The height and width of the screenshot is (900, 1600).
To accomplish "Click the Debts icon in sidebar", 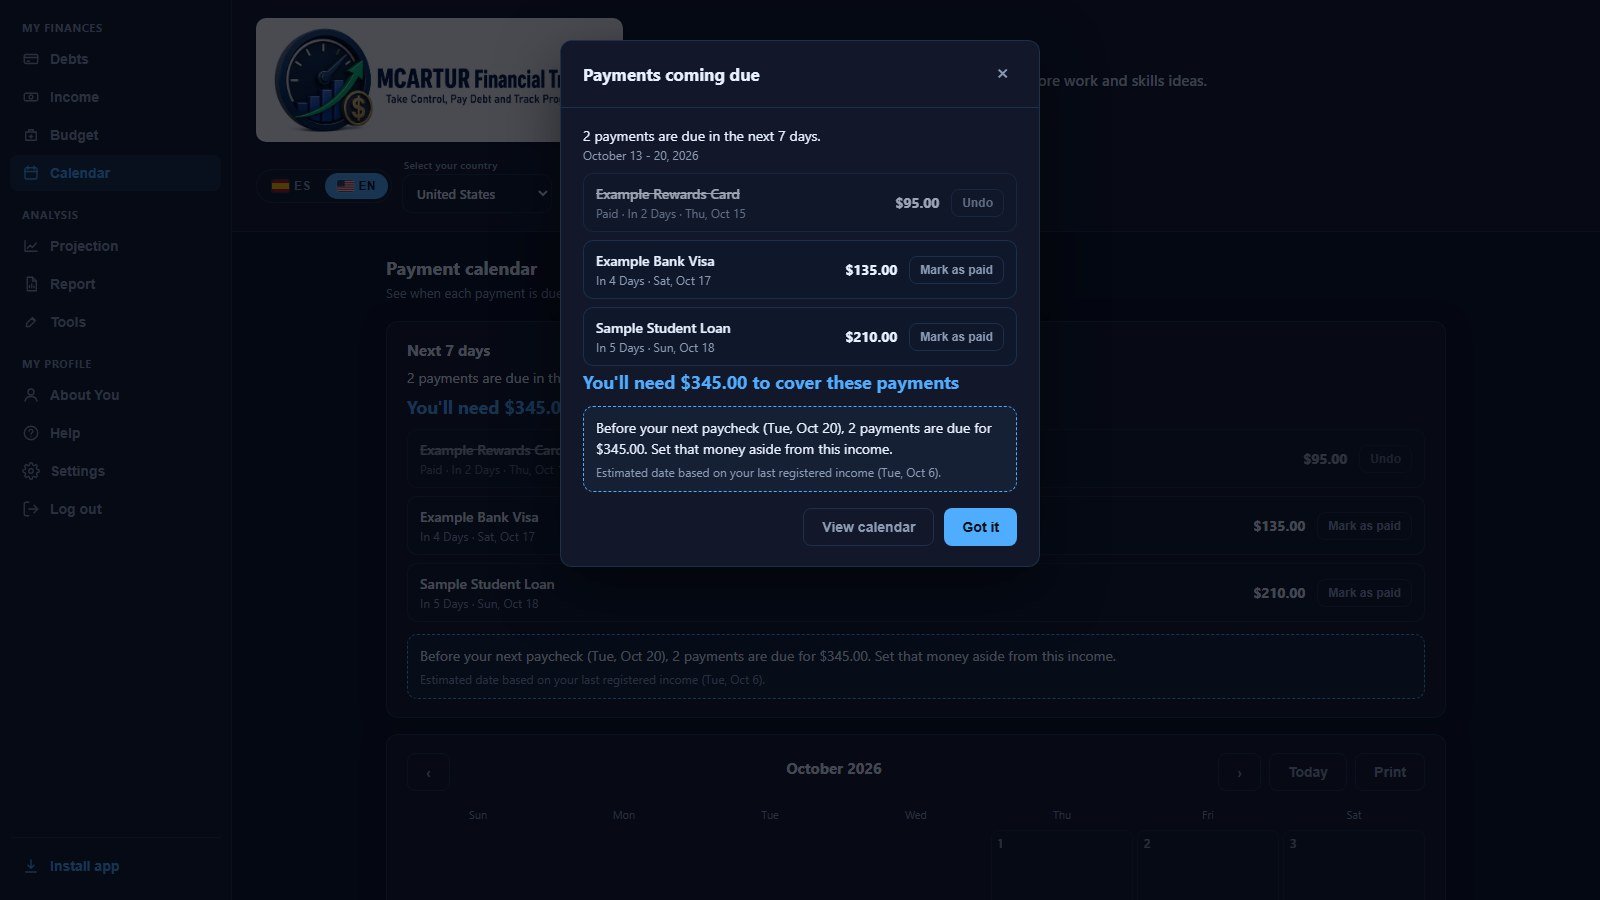I will (31, 59).
